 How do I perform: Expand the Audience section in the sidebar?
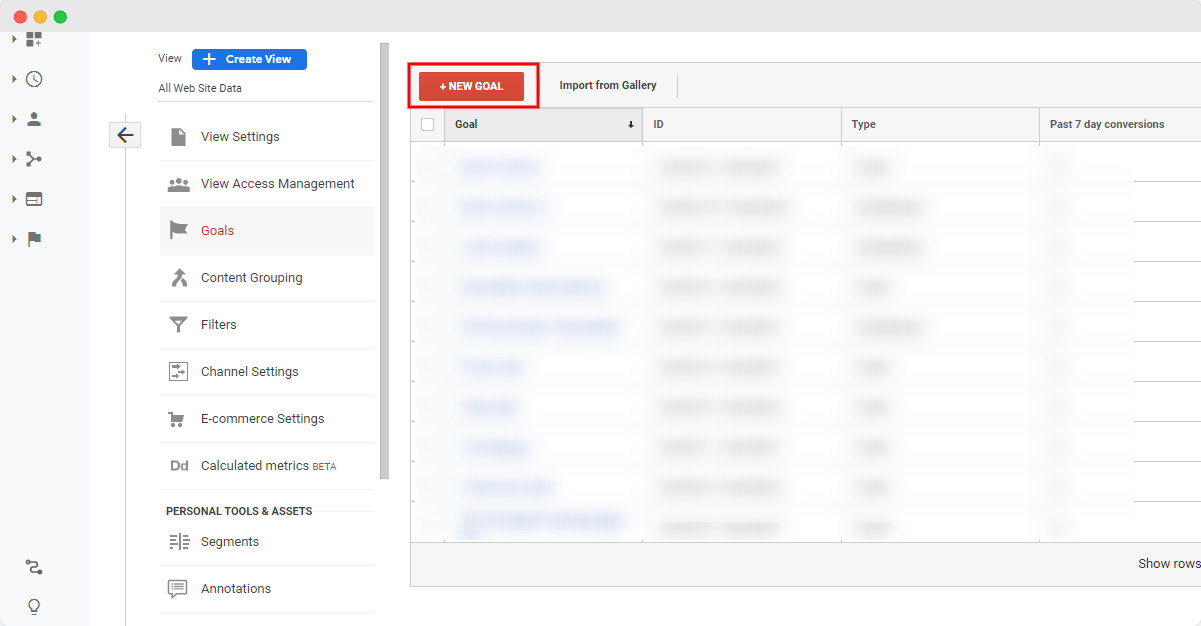click(13, 118)
